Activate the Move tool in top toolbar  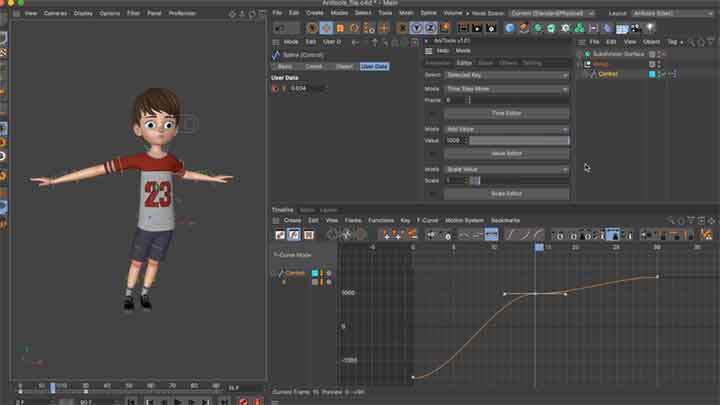point(326,28)
